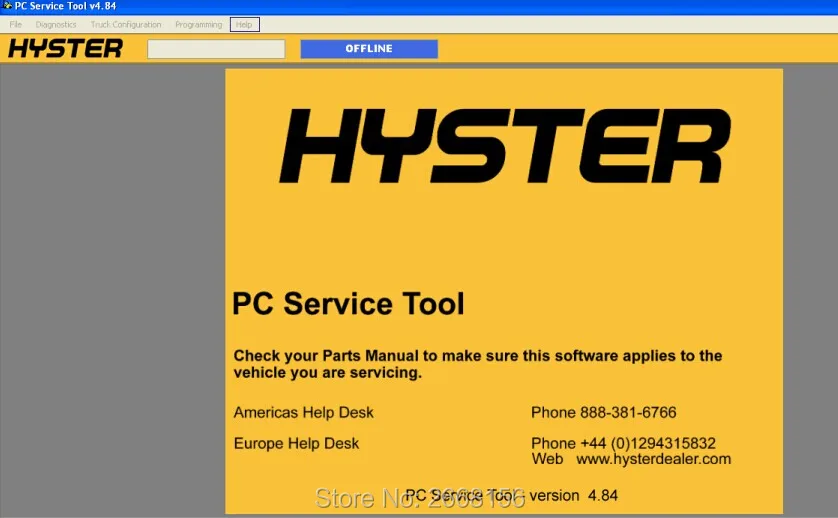Click the application icon in title bar
The image size is (838, 518).
(7, 6)
